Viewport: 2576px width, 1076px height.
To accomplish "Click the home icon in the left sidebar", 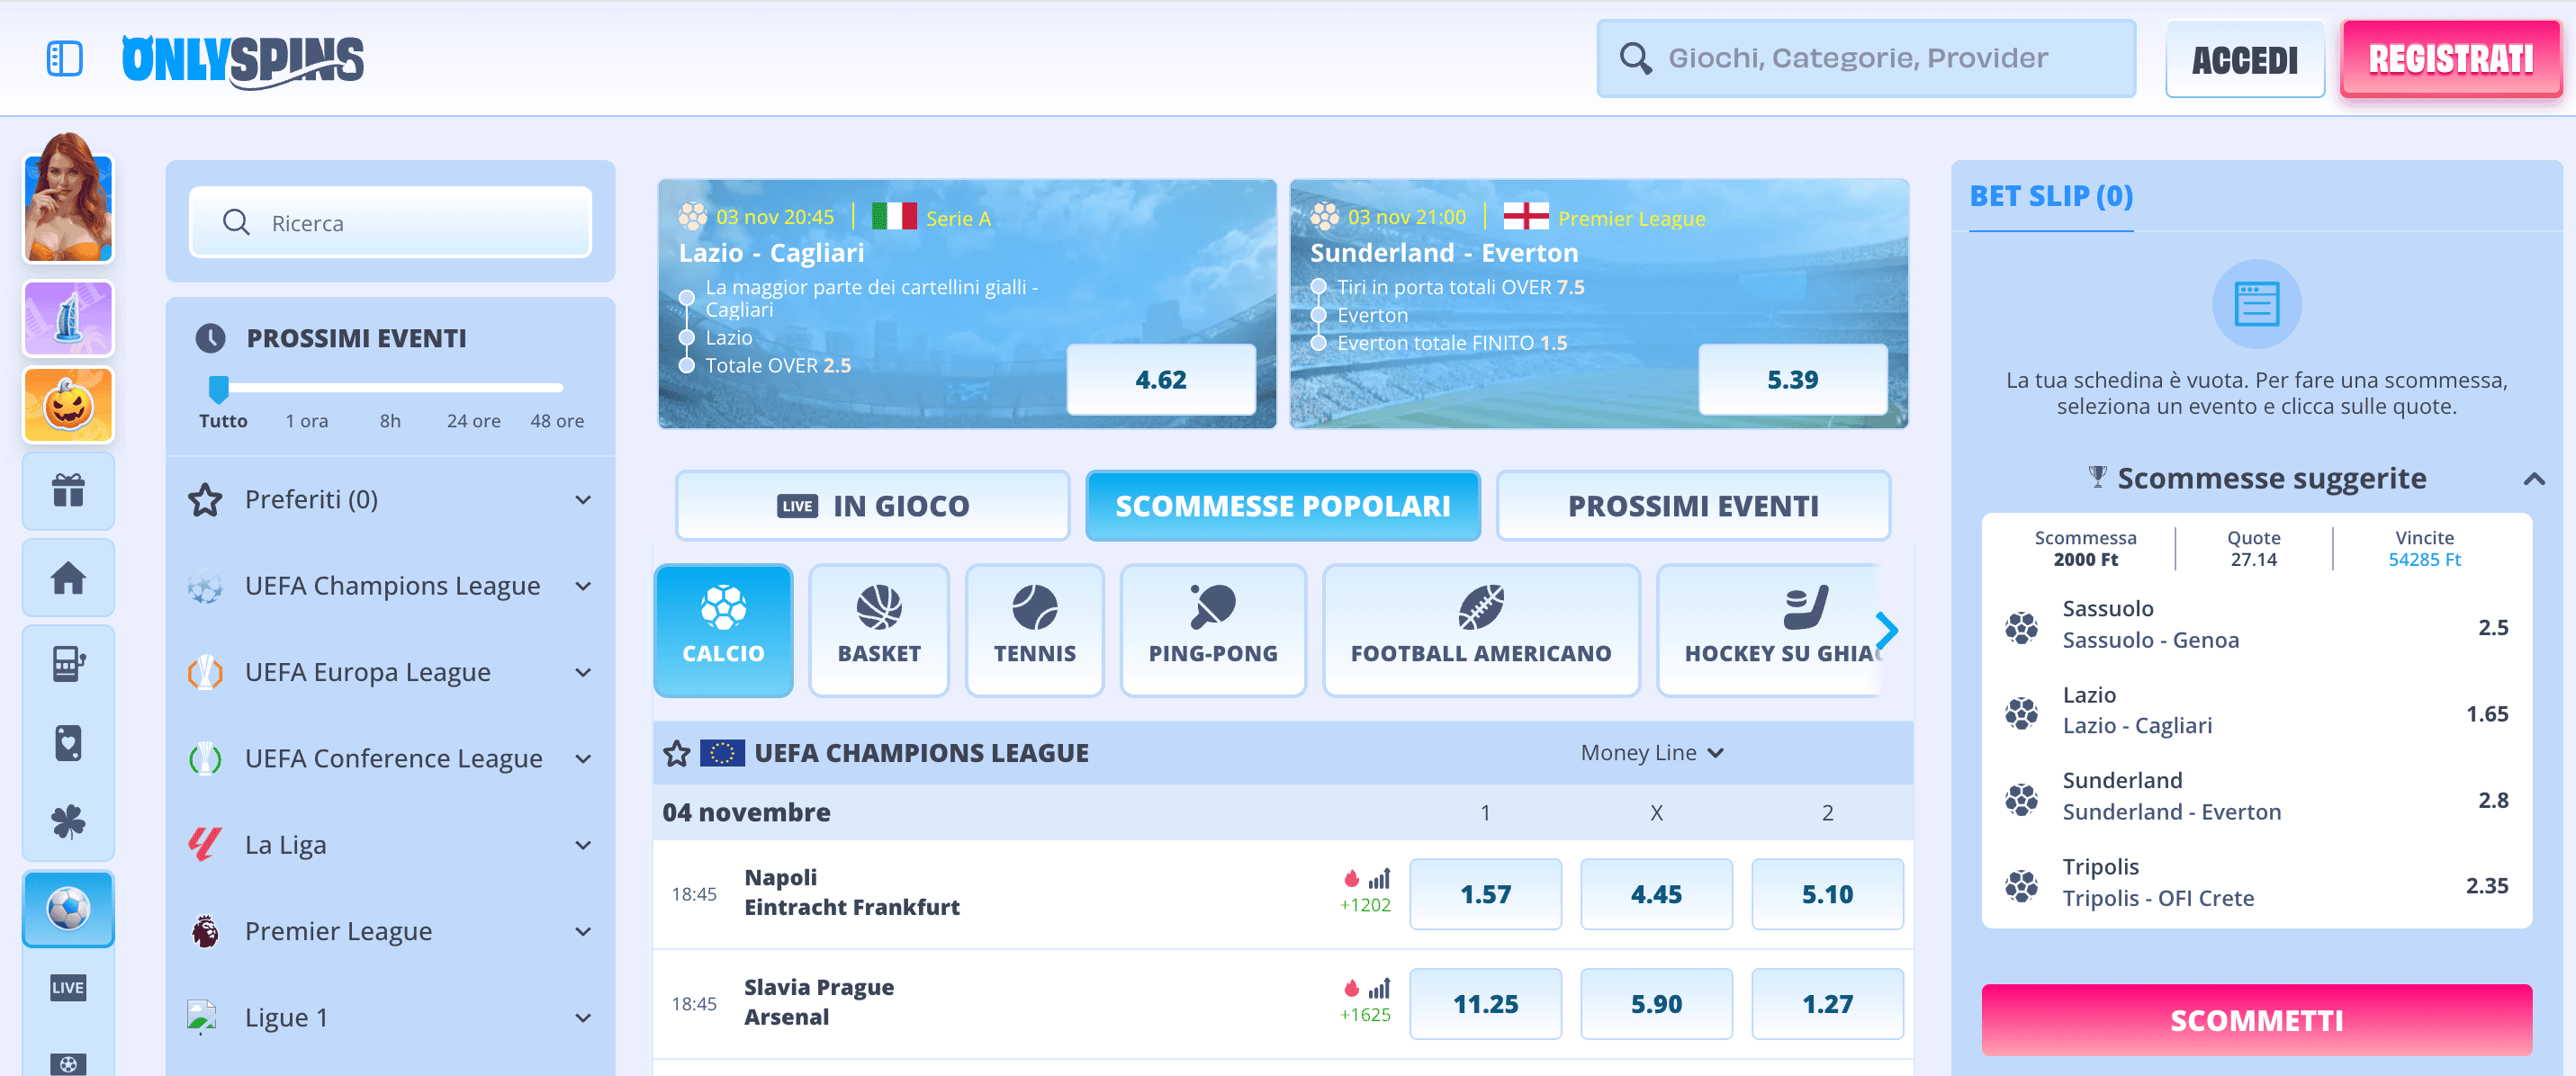I will click(x=67, y=577).
